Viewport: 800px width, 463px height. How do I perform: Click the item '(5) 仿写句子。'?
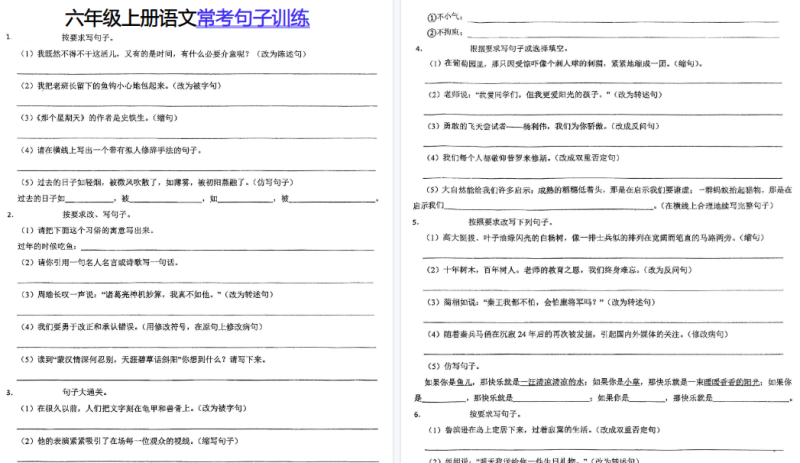point(454,366)
